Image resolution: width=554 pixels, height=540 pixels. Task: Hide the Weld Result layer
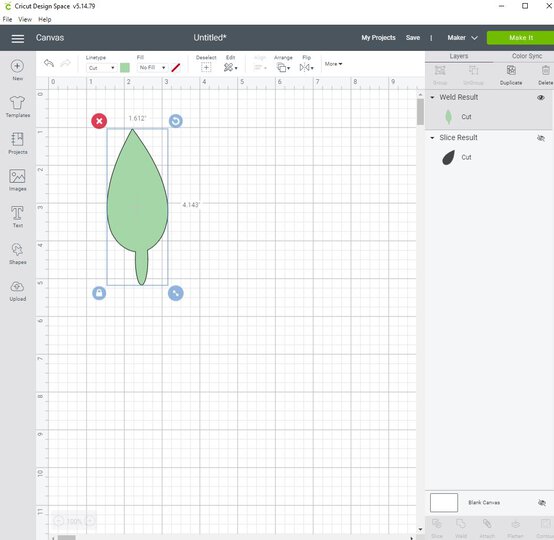point(541,98)
